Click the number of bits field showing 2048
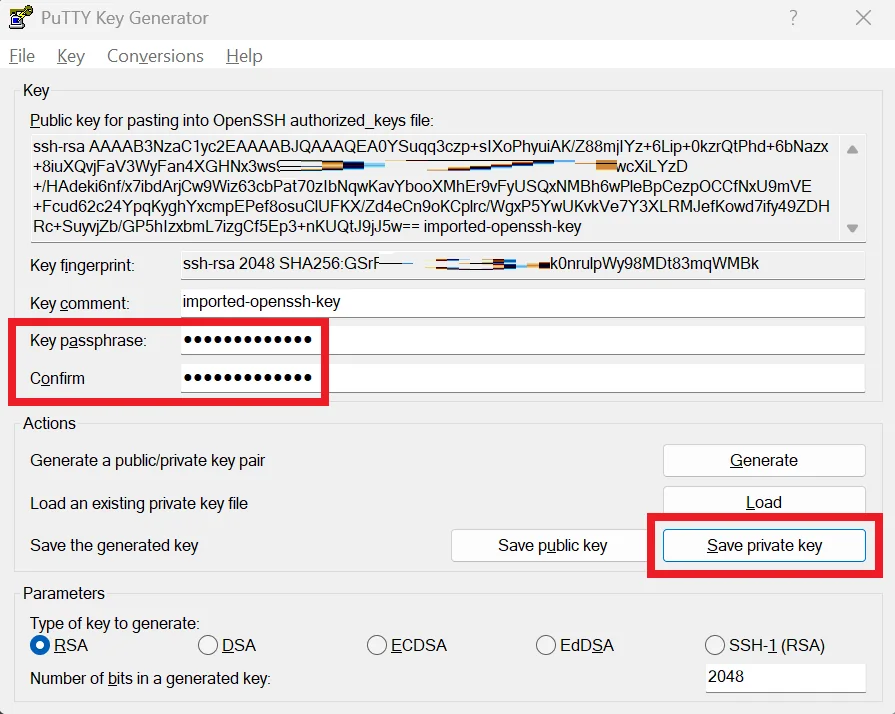 (x=785, y=677)
